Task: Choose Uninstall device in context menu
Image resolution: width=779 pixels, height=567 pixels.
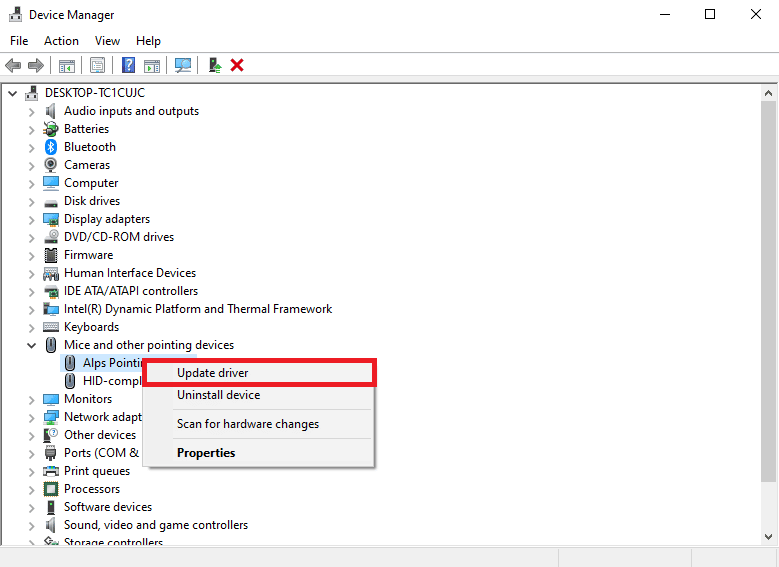Action: [x=259, y=395]
